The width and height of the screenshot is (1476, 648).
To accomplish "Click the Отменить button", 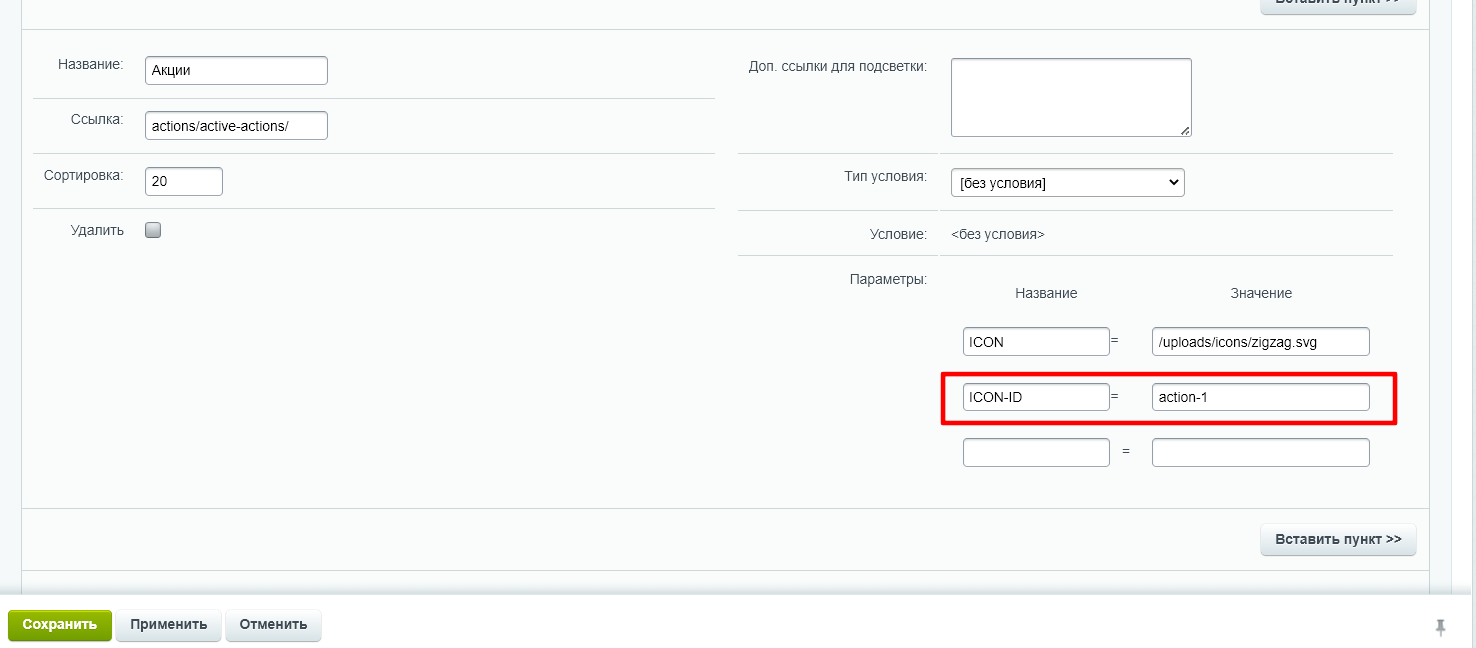I will coord(273,625).
